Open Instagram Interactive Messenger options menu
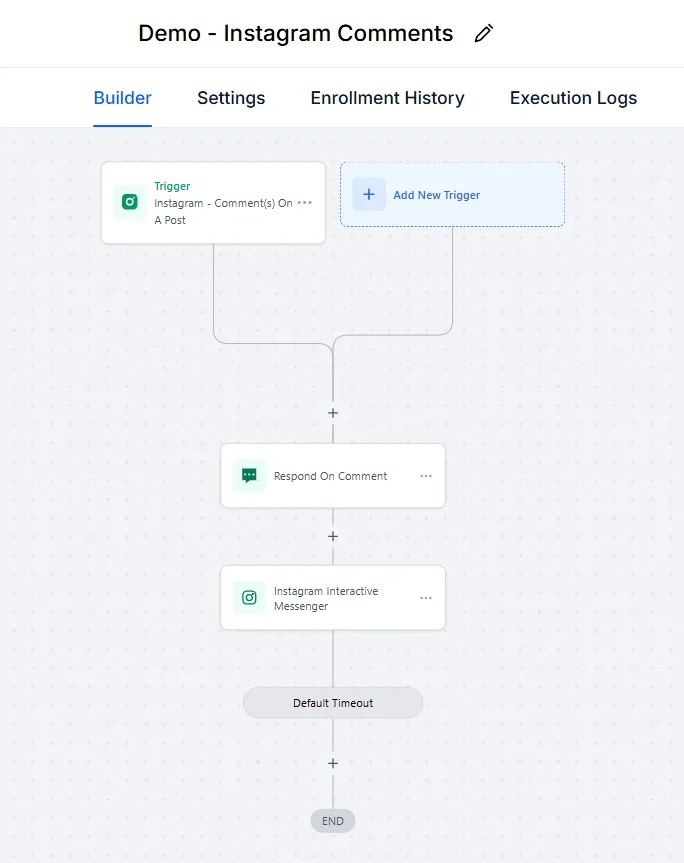The width and height of the screenshot is (684, 863). [426, 598]
